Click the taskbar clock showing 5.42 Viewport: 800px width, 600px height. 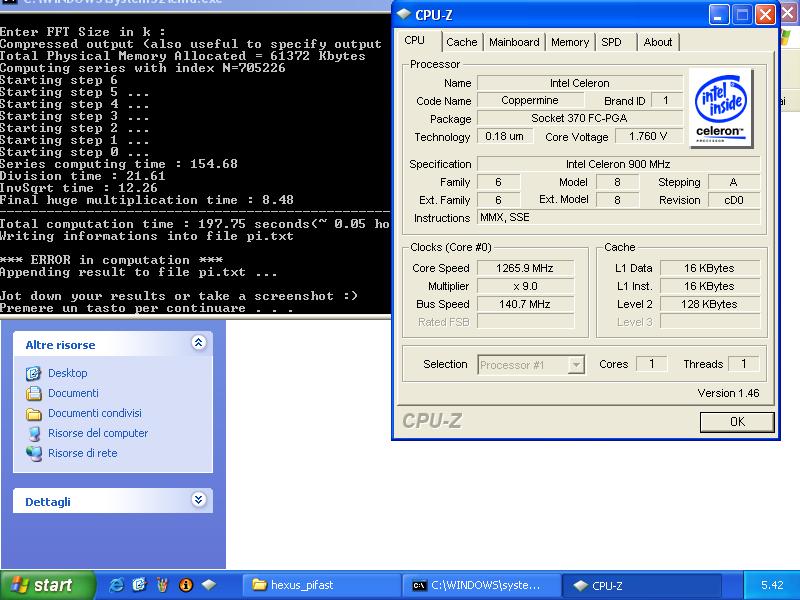[x=771, y=585]
